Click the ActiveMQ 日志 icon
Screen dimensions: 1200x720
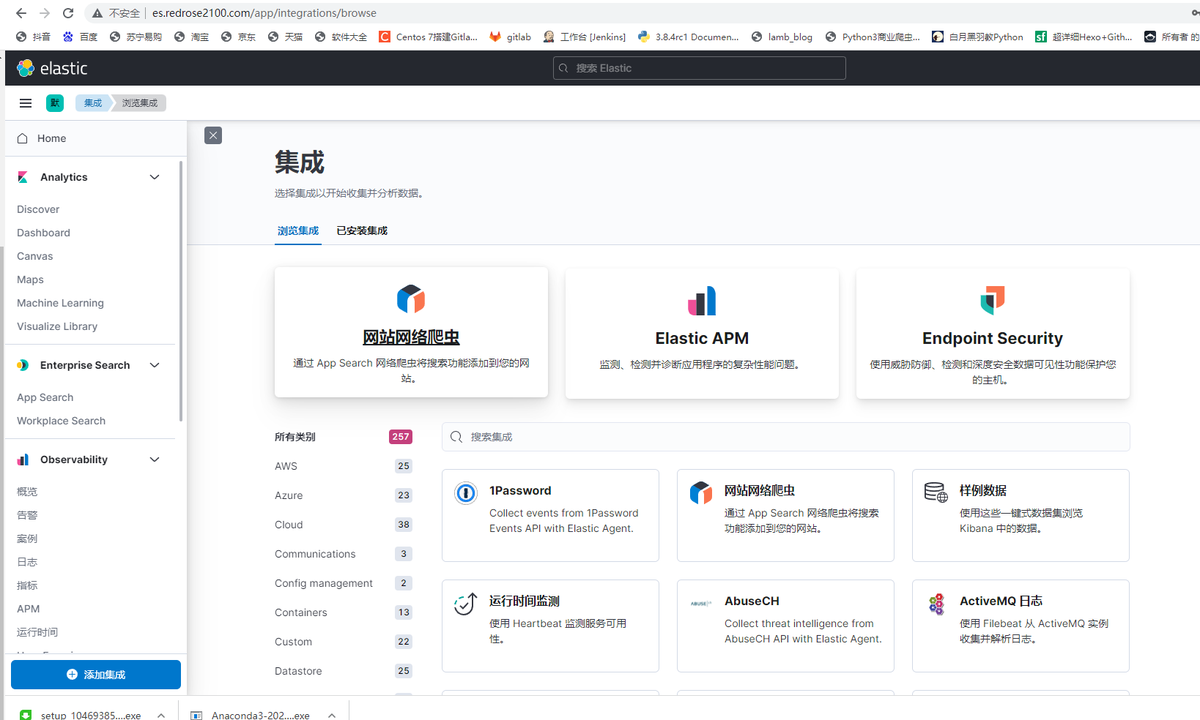tap(936, 603)
